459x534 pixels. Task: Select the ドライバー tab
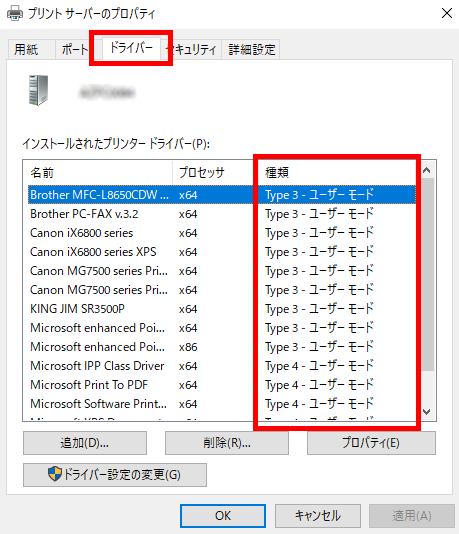click(x=131, y=48)
